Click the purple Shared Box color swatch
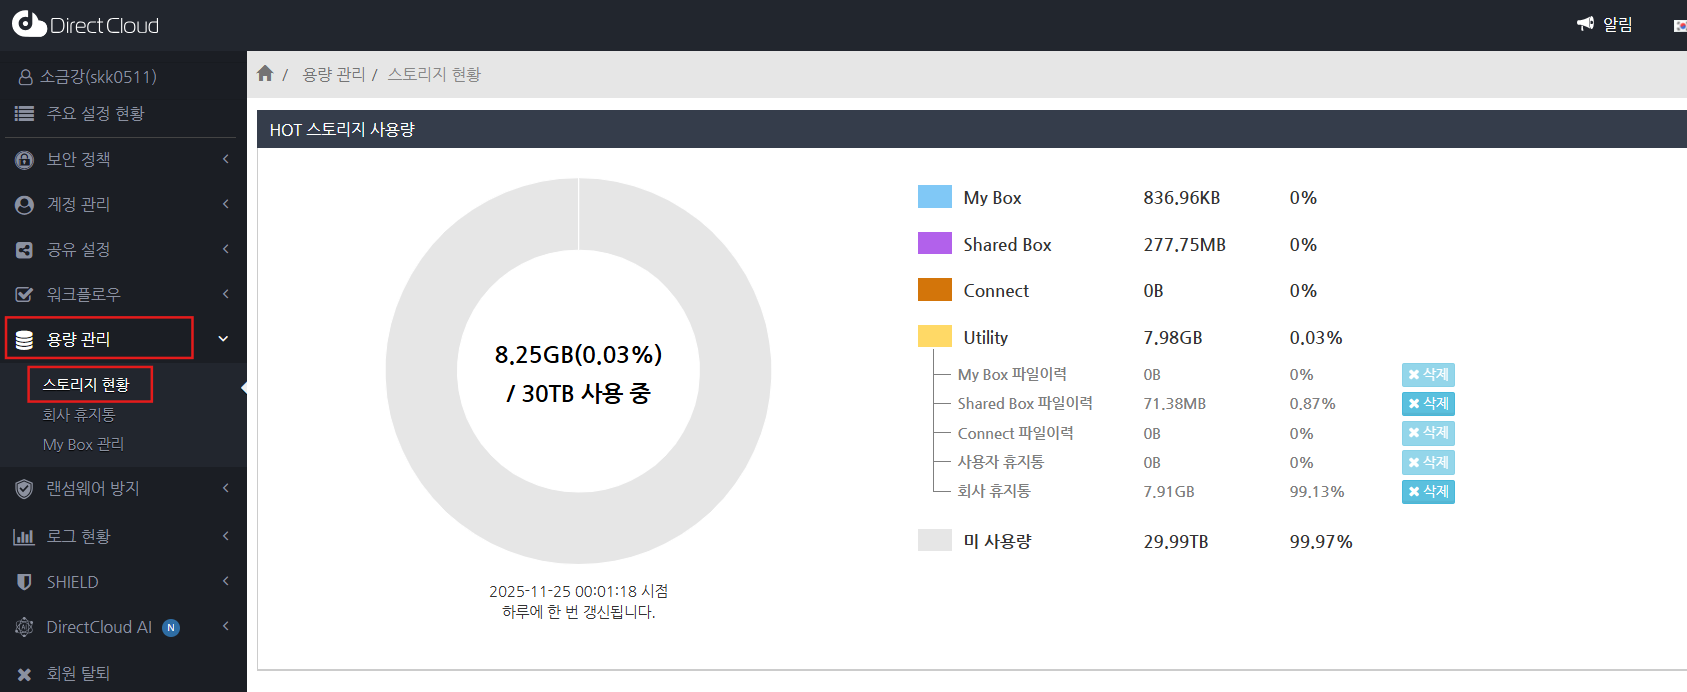Screen dimensions: 1687x692 coord(934,244)
